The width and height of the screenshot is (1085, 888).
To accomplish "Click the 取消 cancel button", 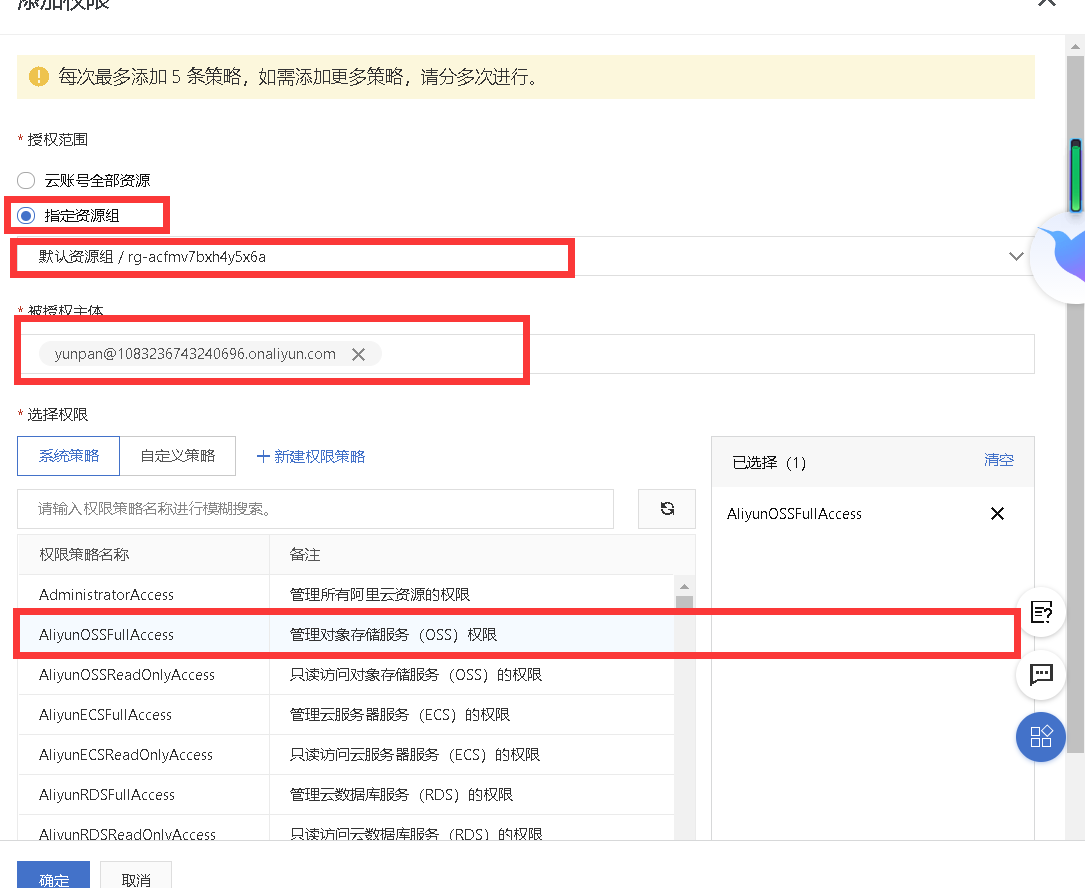I will pos(136,875).
